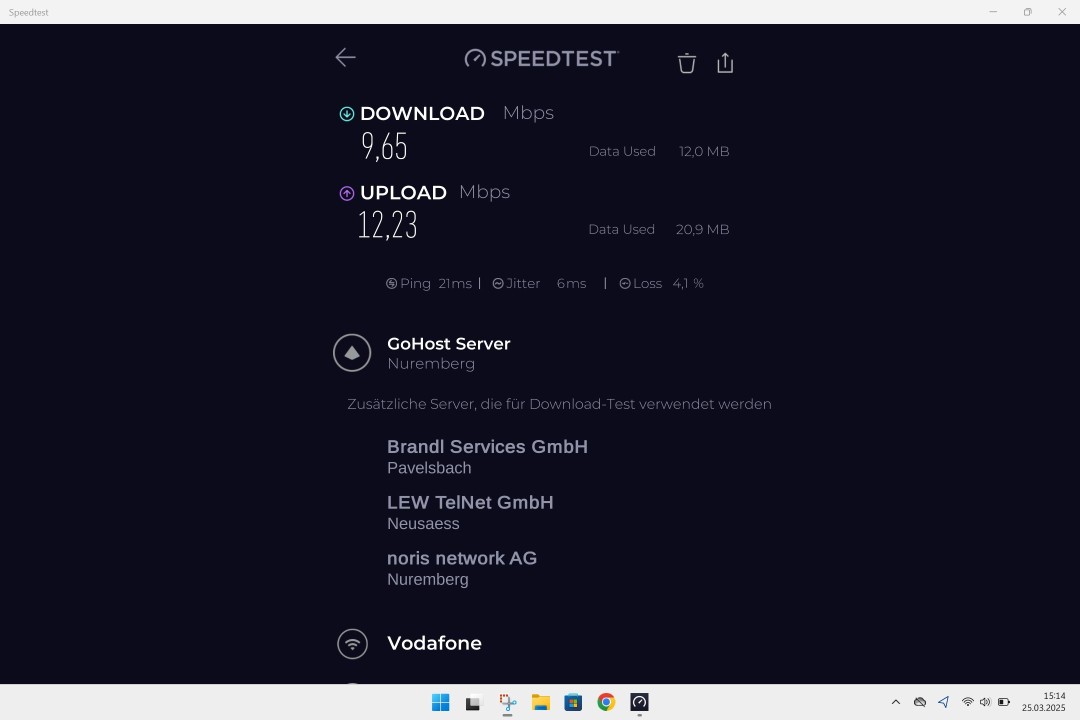
Task: Open the Snipping Tool from the taskbar
Action: [x=507, y=702]
